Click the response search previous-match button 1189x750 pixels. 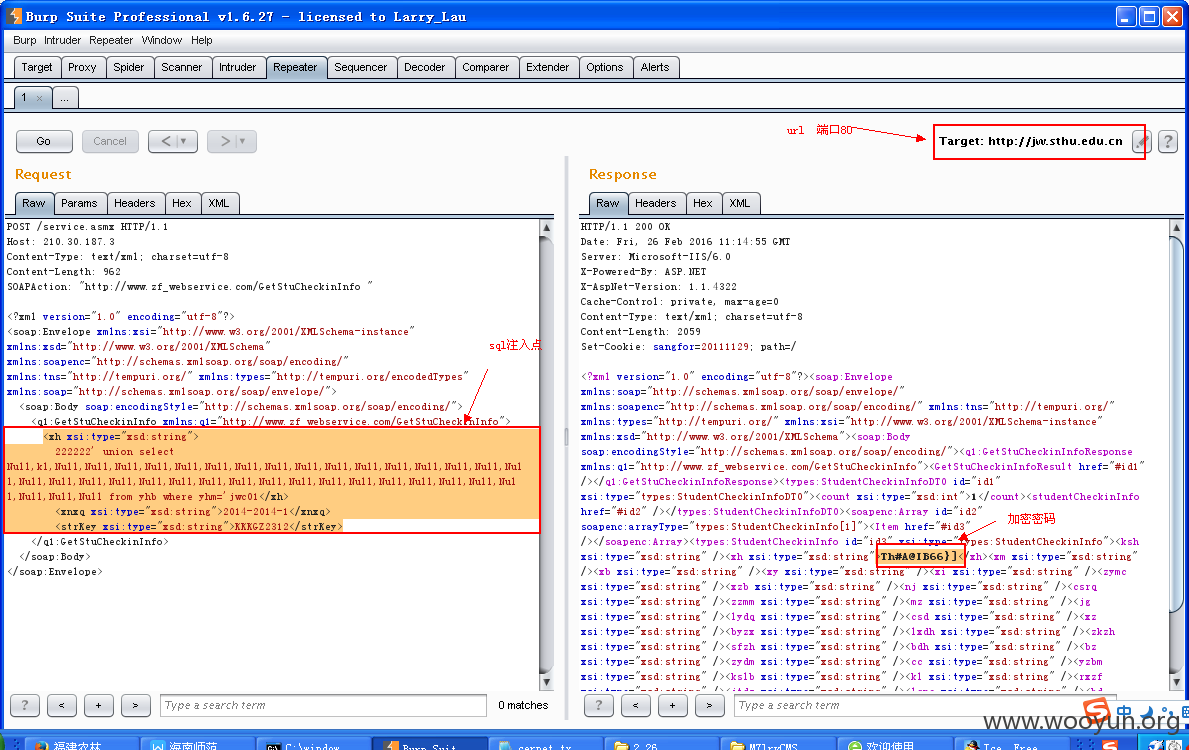[635, 705]
